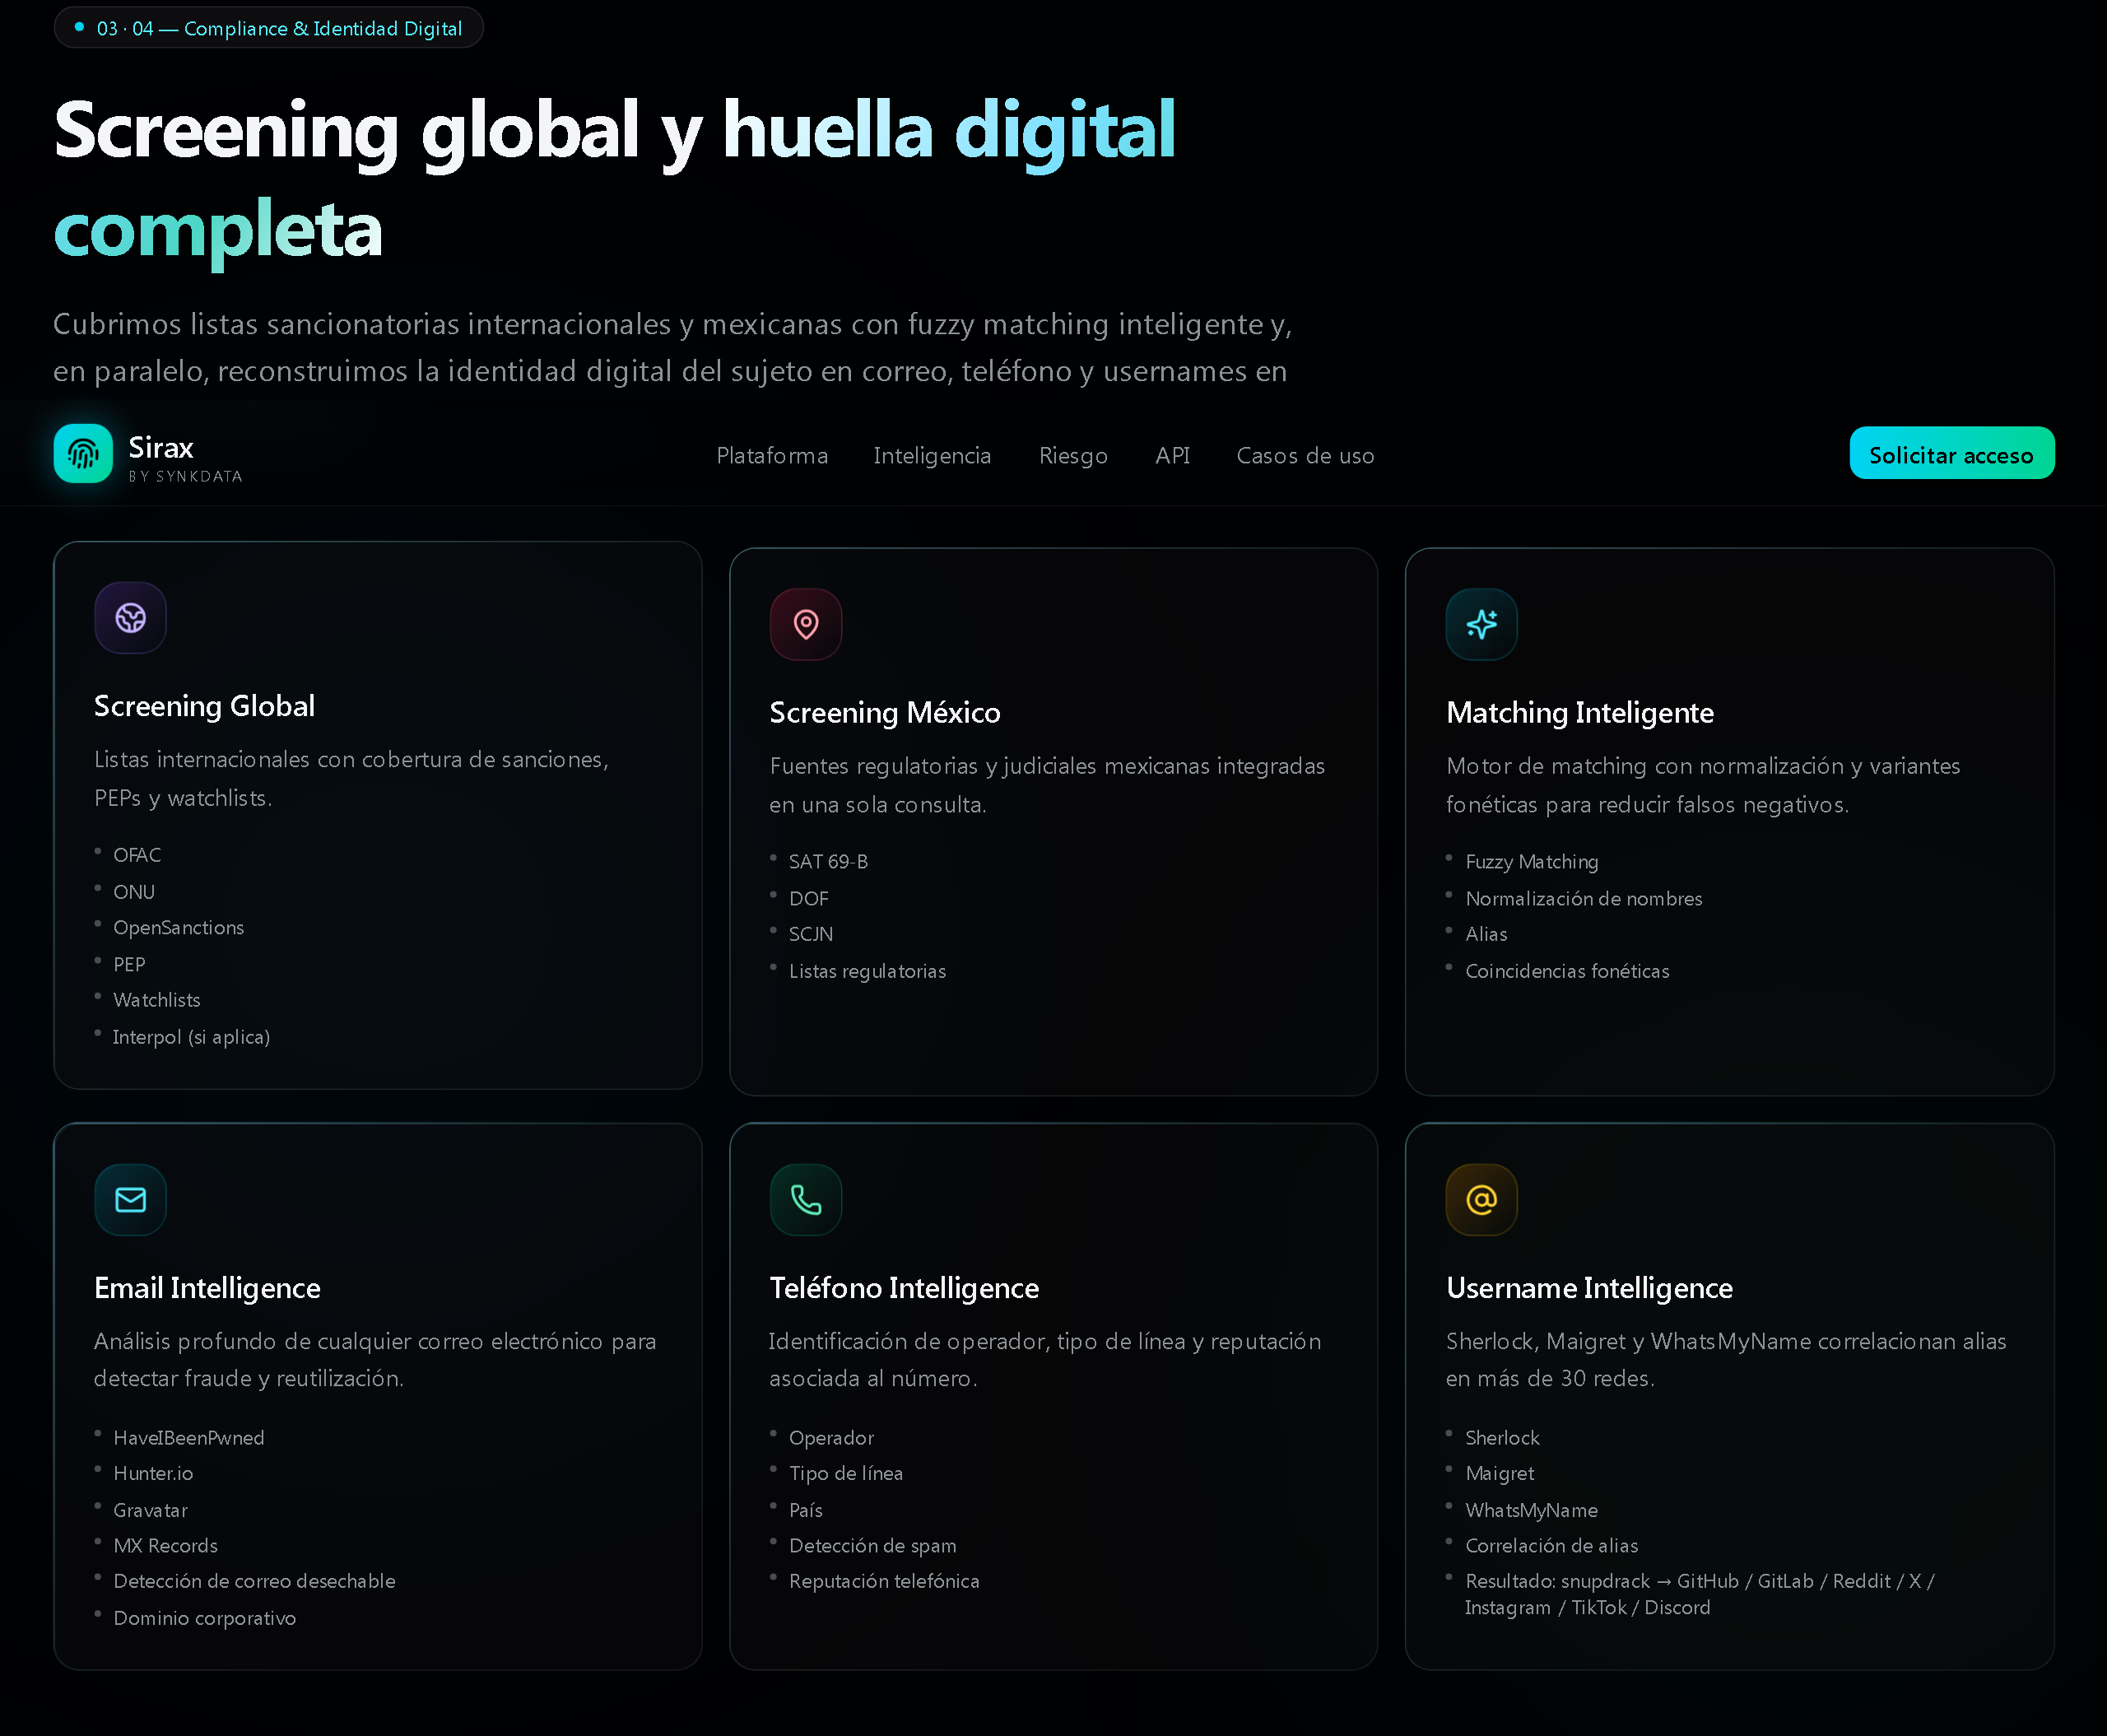Click the WhatsMyName list item
Screen dimensions: 2107x1736
tap(1532, 1510)
